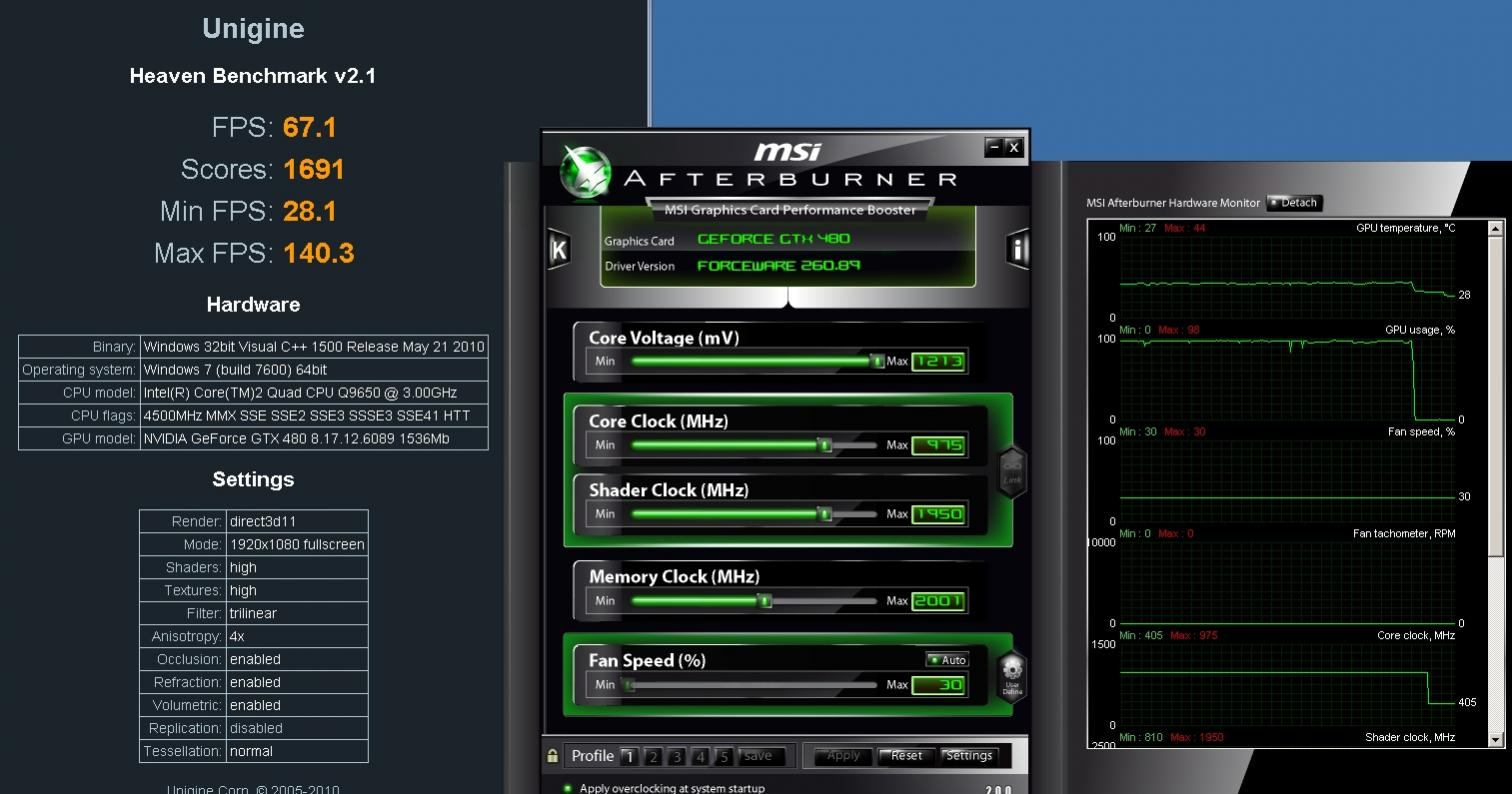Click the Heaven Benchmark v2.1 heading

pyautogui.click(x=253, y=76)
